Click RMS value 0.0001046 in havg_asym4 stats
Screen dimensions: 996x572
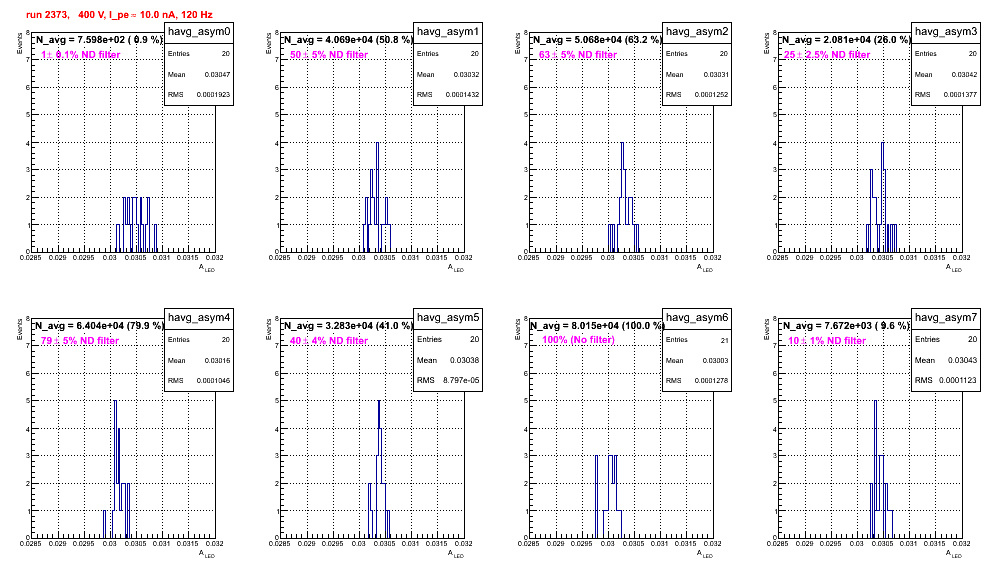213,381
